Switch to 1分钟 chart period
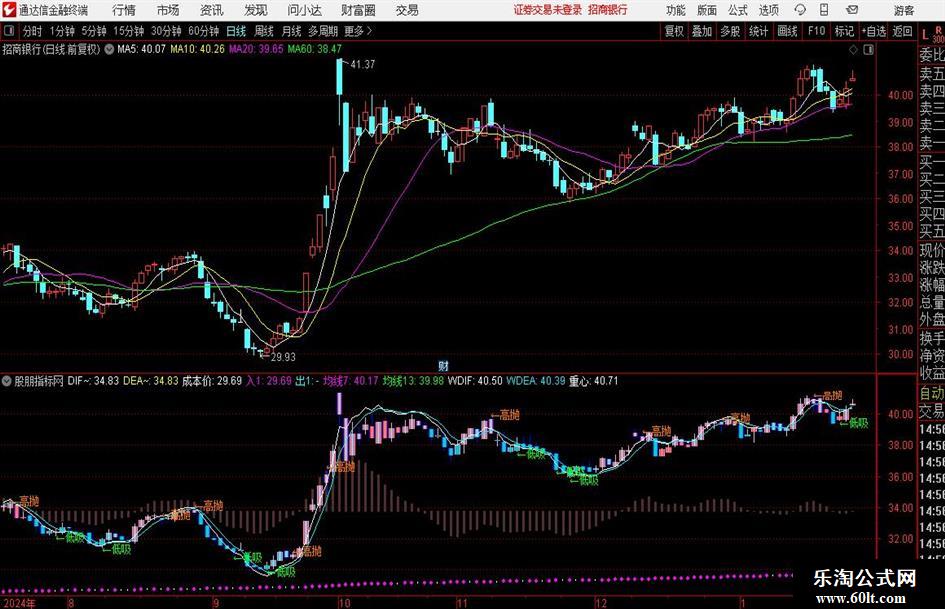 coord(61,31)
